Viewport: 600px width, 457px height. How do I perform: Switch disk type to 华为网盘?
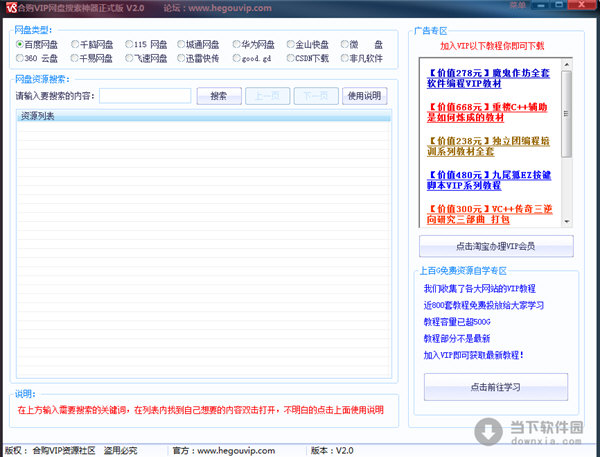[236, 44]
